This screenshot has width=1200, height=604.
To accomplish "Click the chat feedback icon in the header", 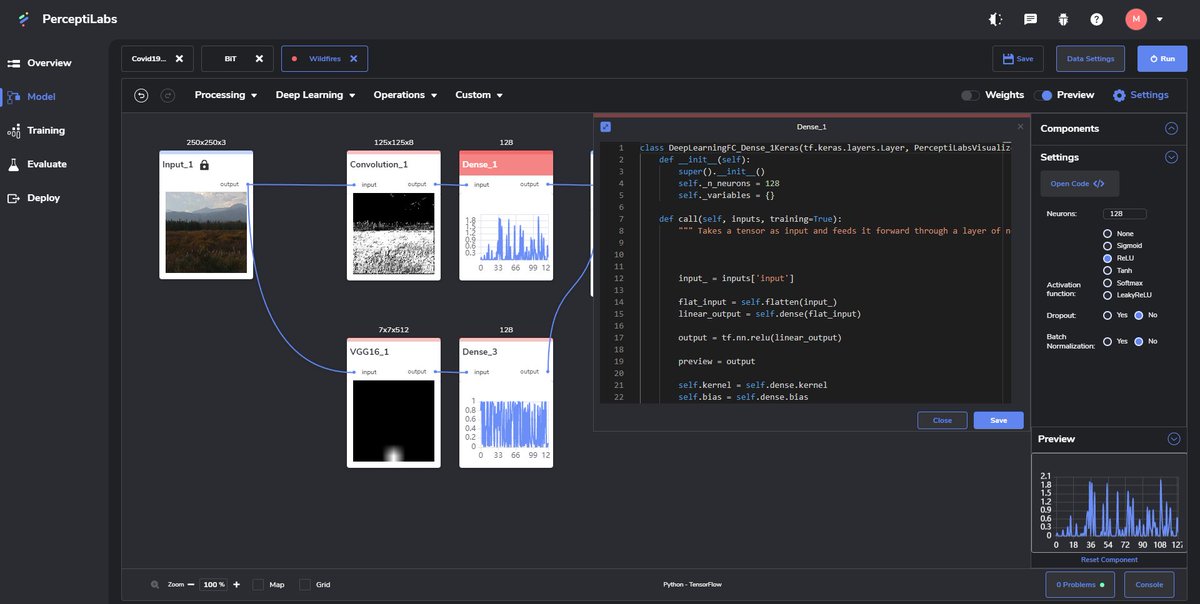I will [x=1029, y=18].
